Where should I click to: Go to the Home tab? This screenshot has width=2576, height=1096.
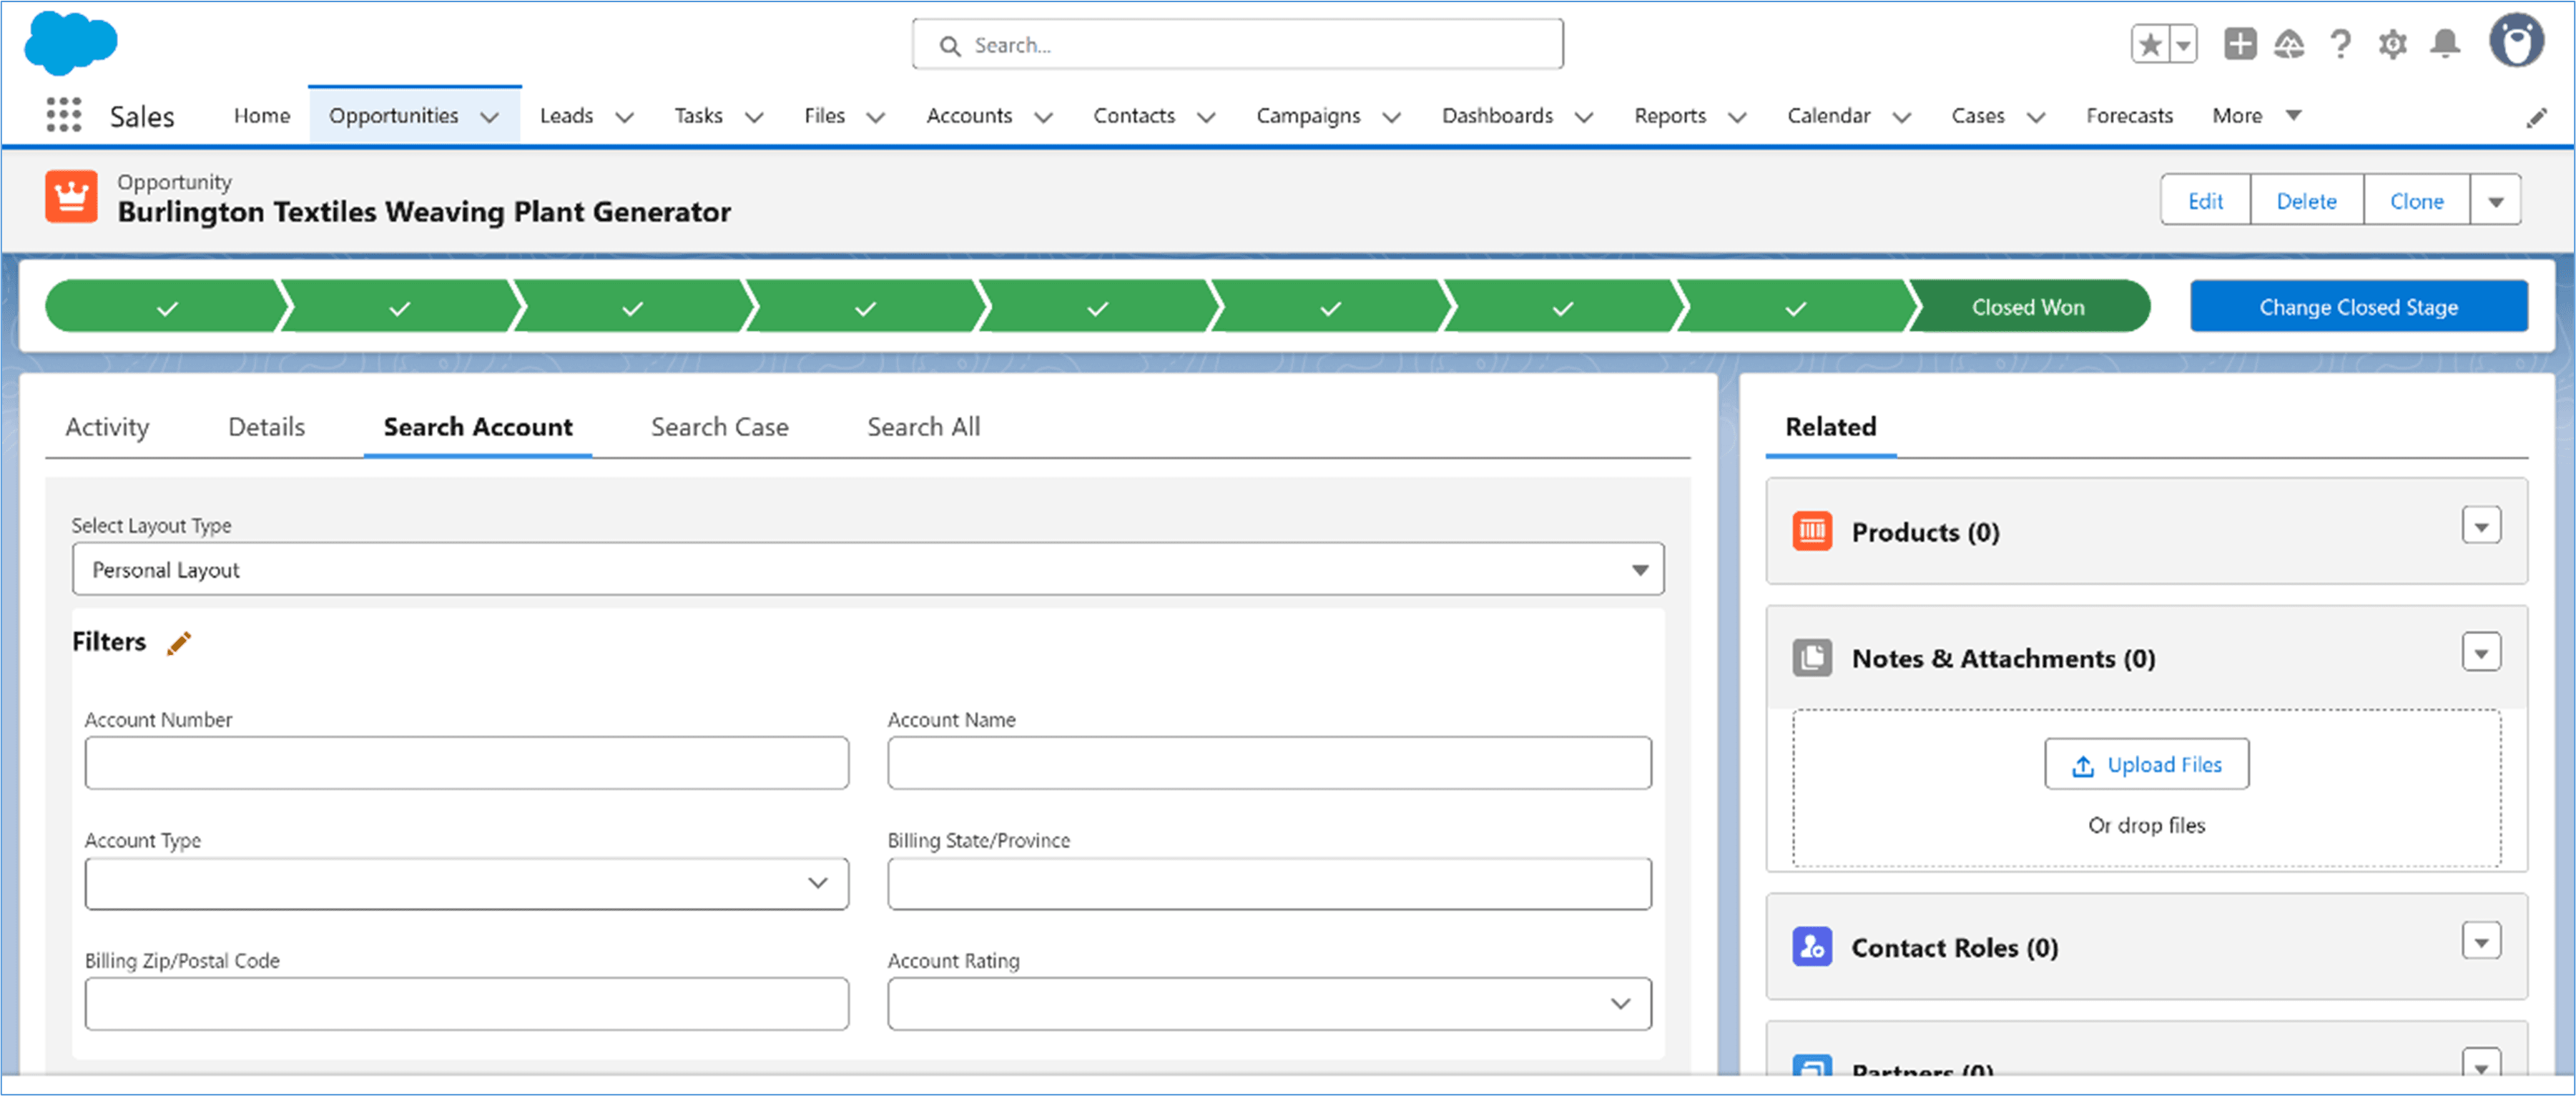[x=262, y=116]
